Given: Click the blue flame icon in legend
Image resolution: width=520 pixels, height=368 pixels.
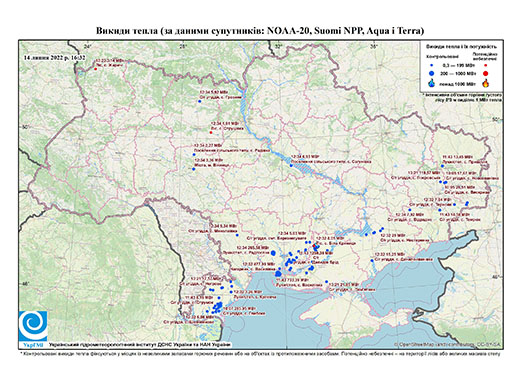Looking at the screenshot, I should [432, 83].
